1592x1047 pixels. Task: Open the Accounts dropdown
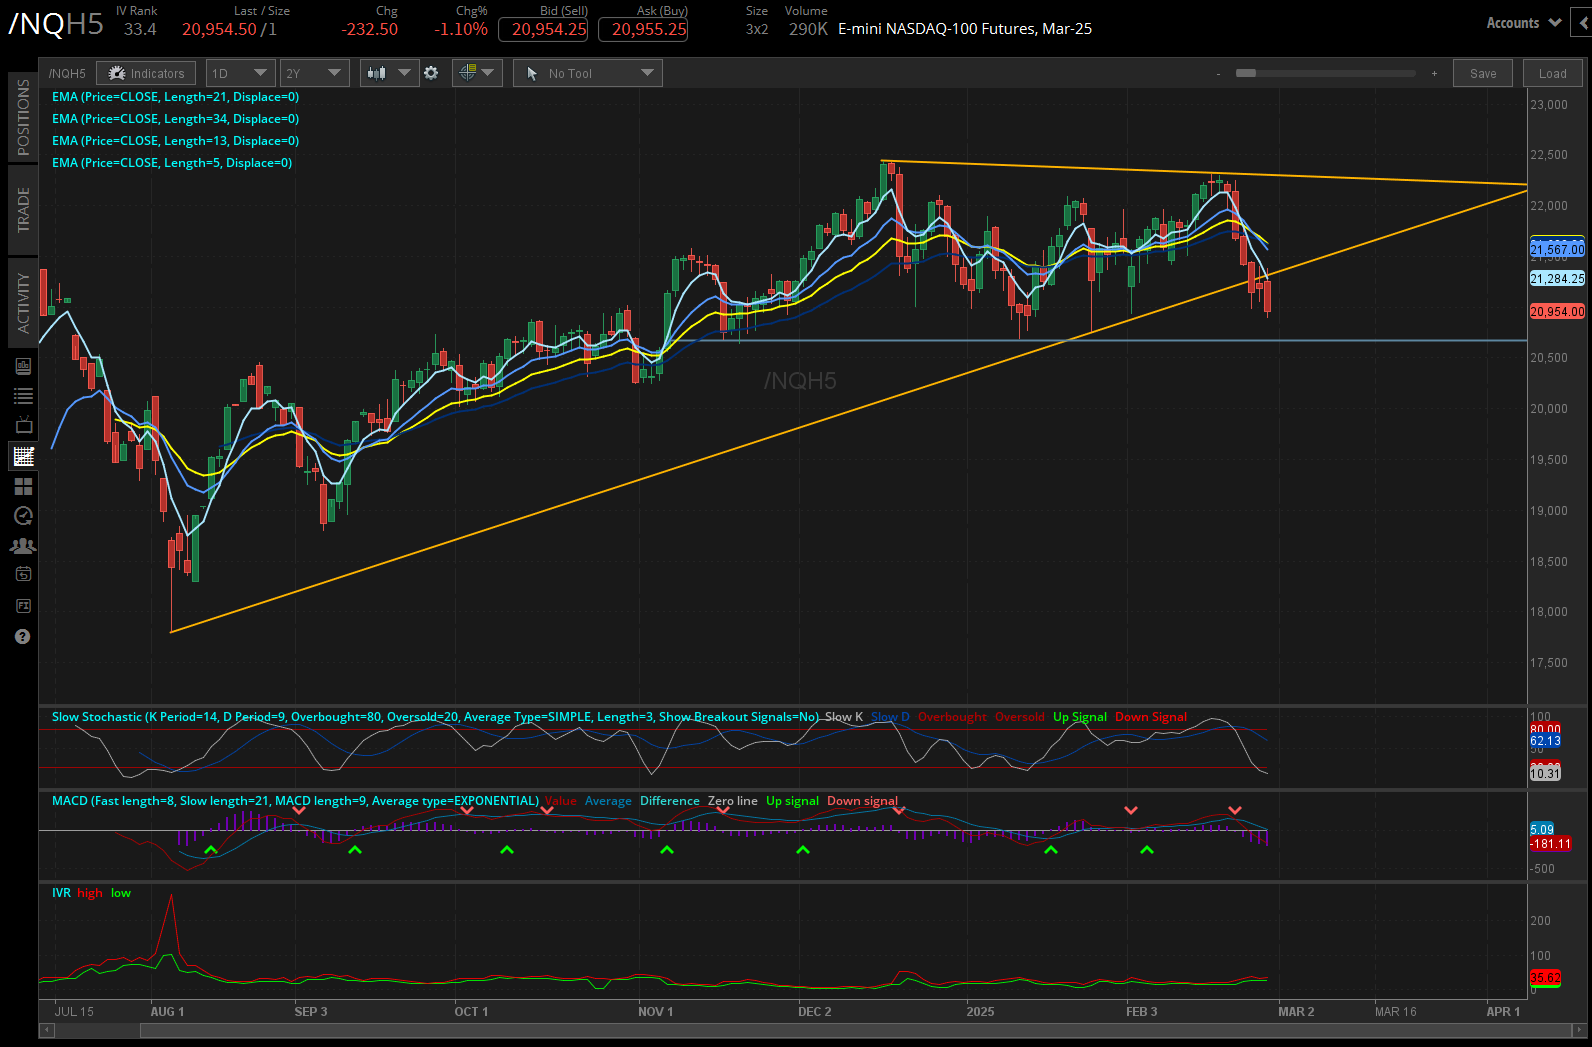pos(1523,23)
